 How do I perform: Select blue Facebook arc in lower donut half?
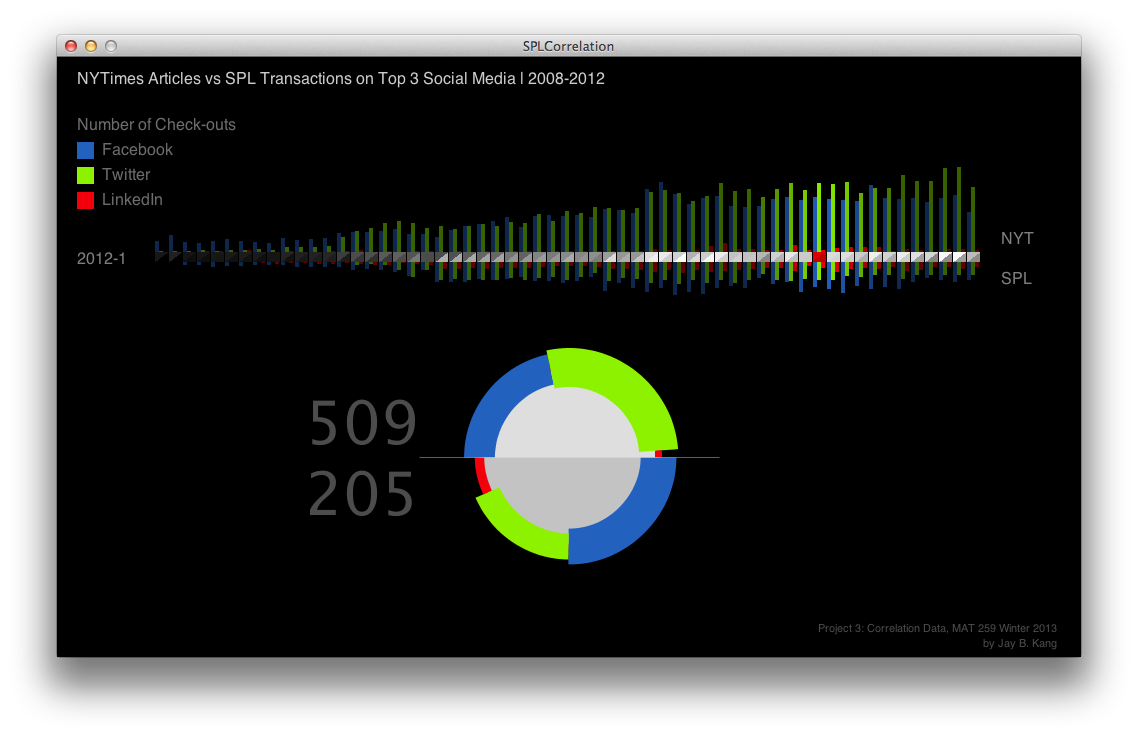tap(630, 525)
